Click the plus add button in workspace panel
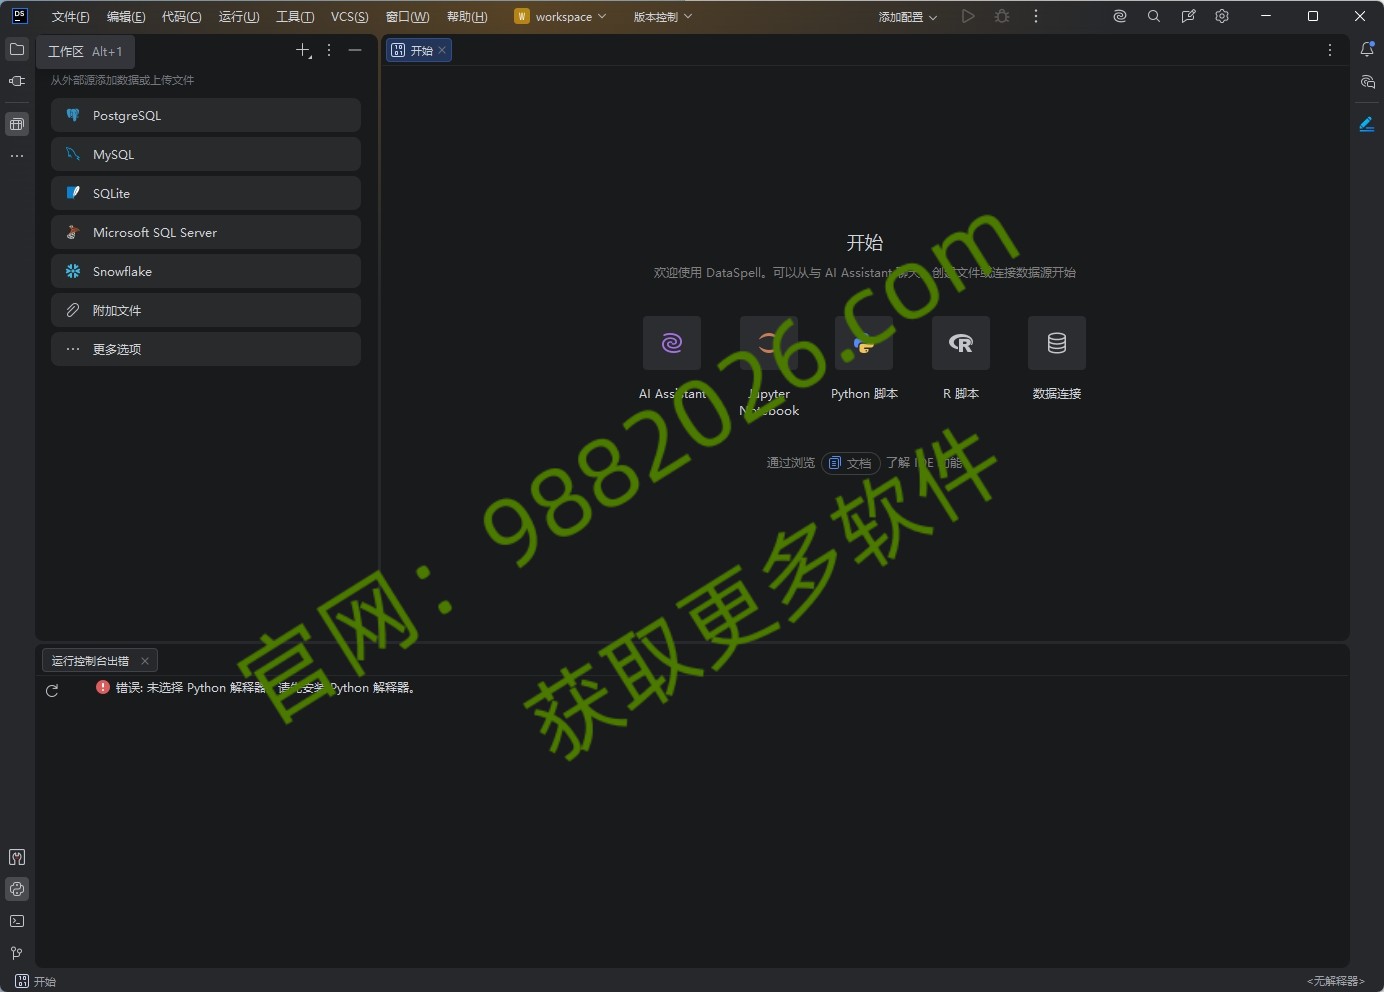This screenshot has height=992, width=1384. pos(303,50)
